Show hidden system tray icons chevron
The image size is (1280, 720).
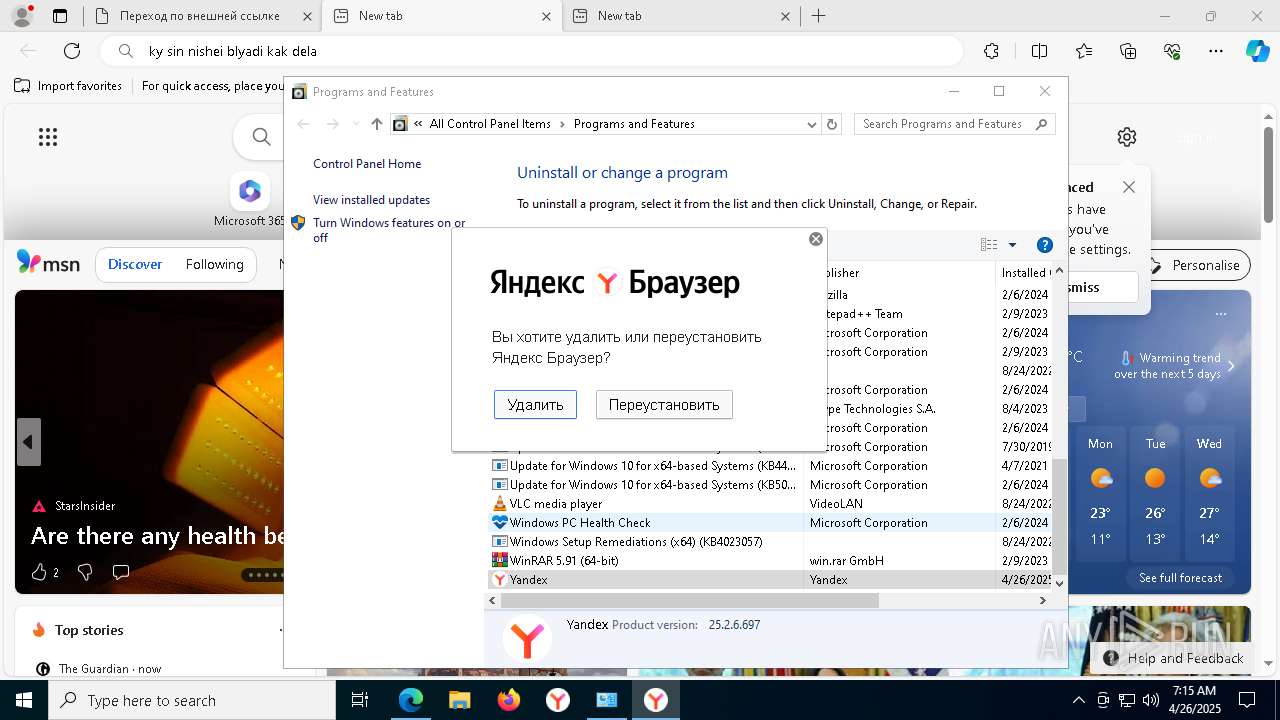(x=1078, y=700)
